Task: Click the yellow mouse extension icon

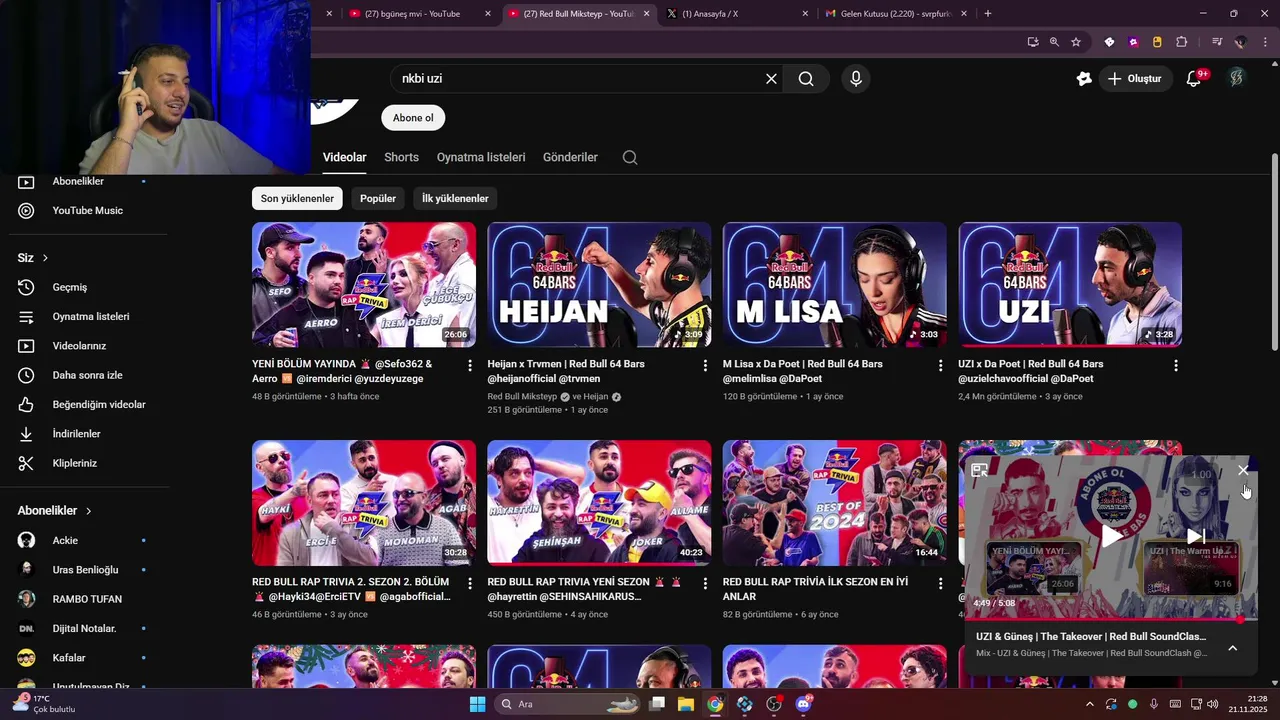Action: 1157,42
